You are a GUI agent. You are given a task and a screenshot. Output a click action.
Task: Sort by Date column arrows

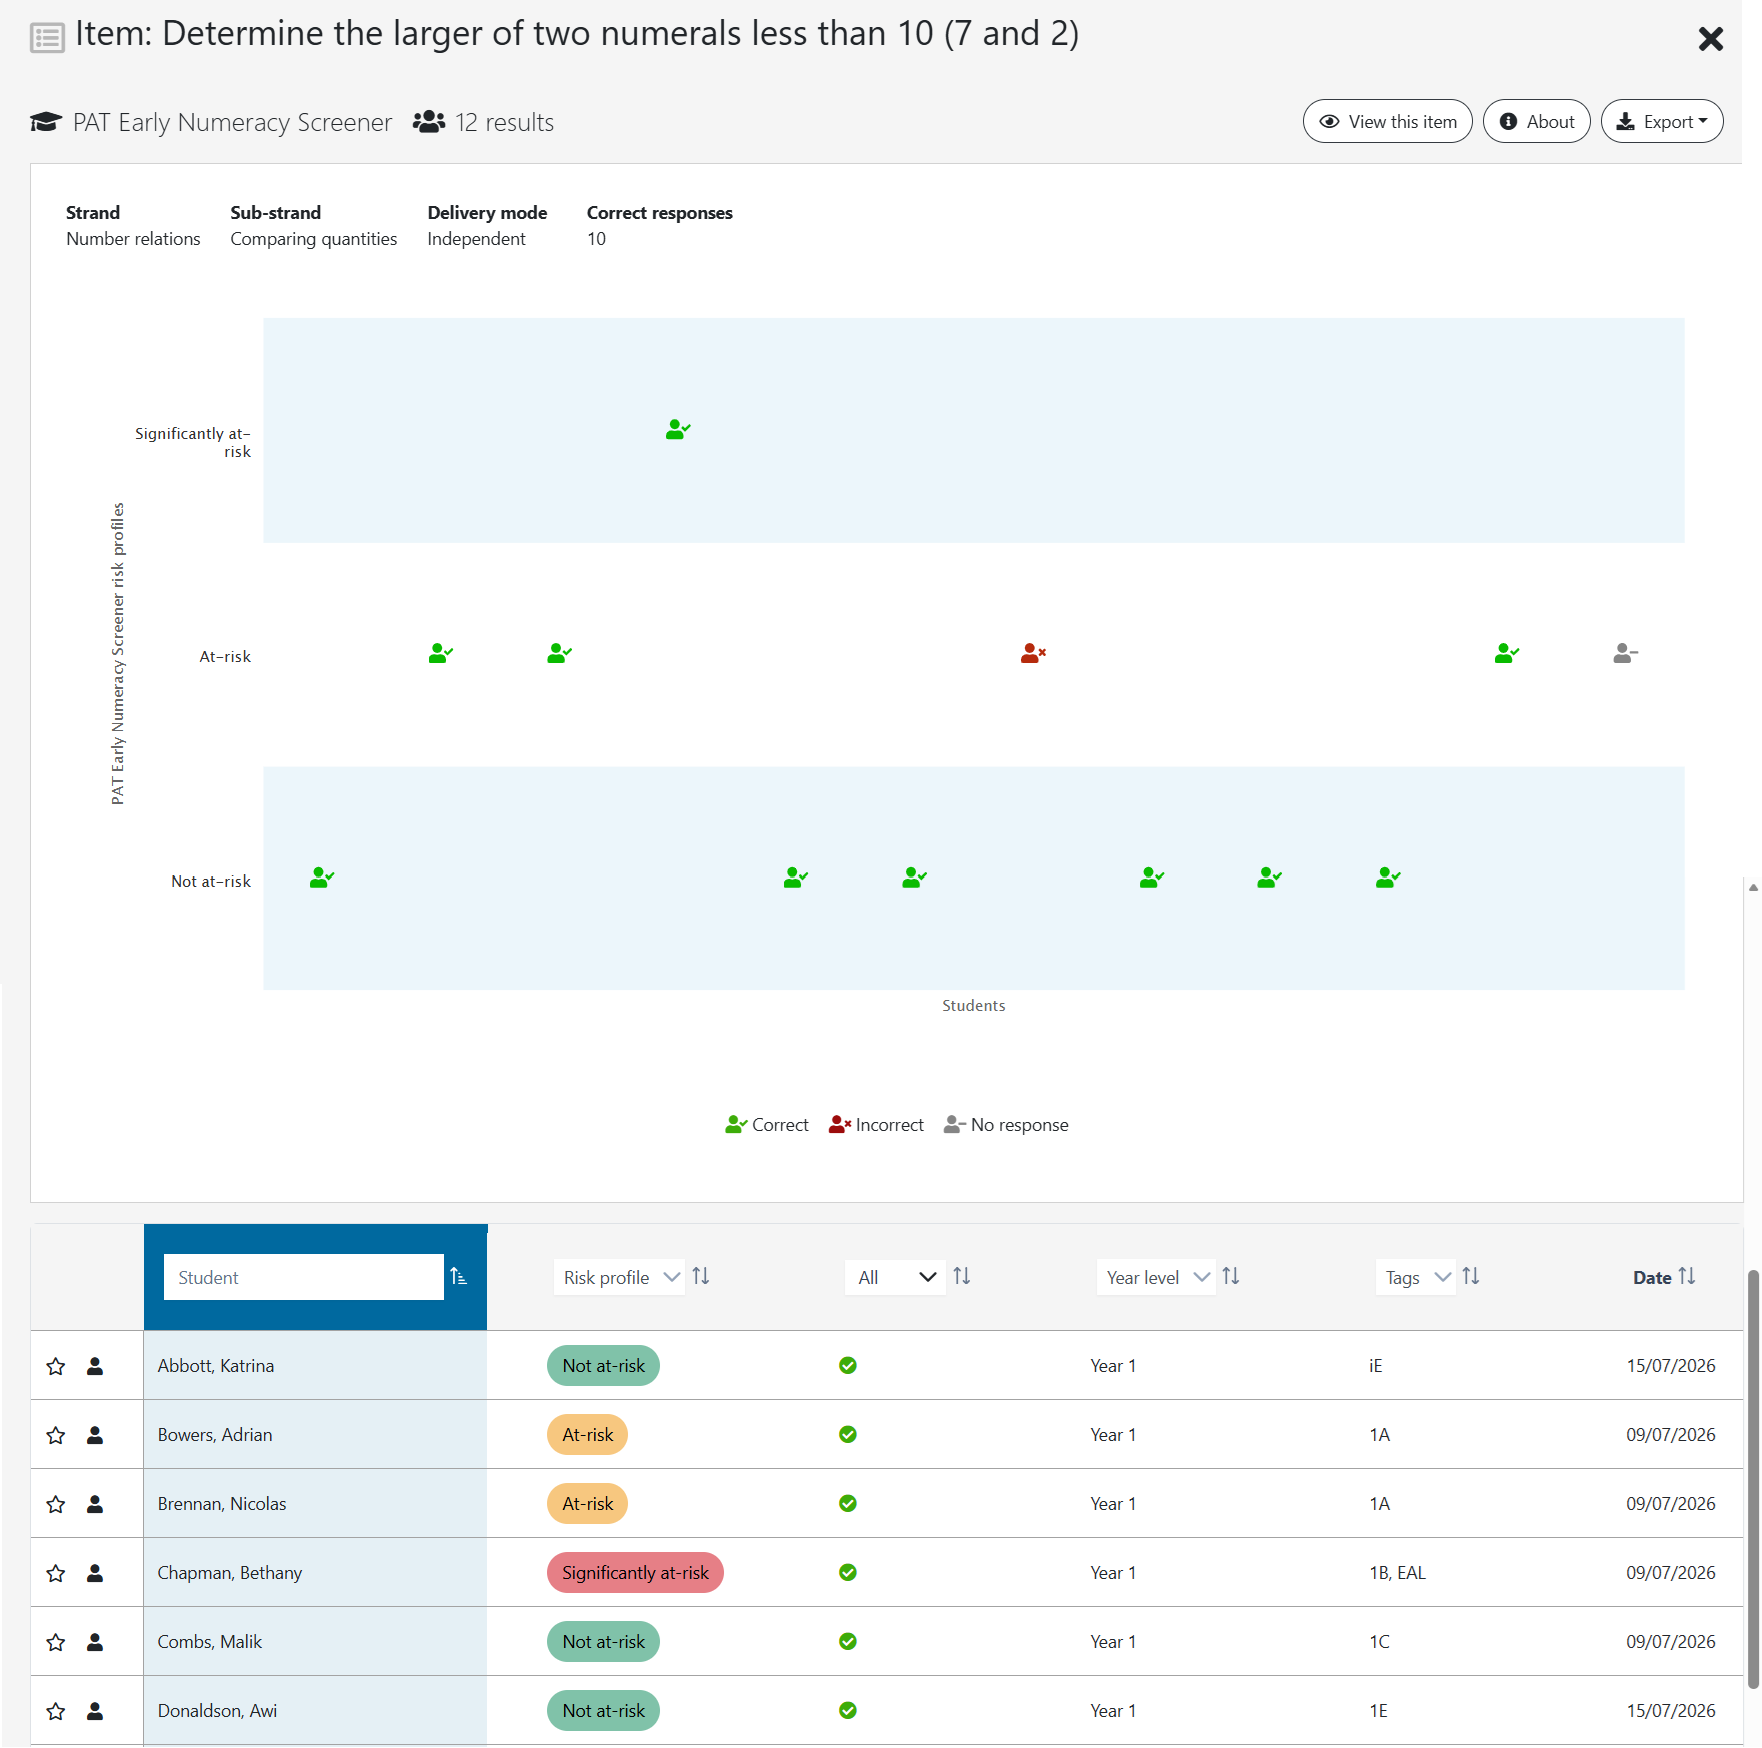(x=1687, y=1277)
